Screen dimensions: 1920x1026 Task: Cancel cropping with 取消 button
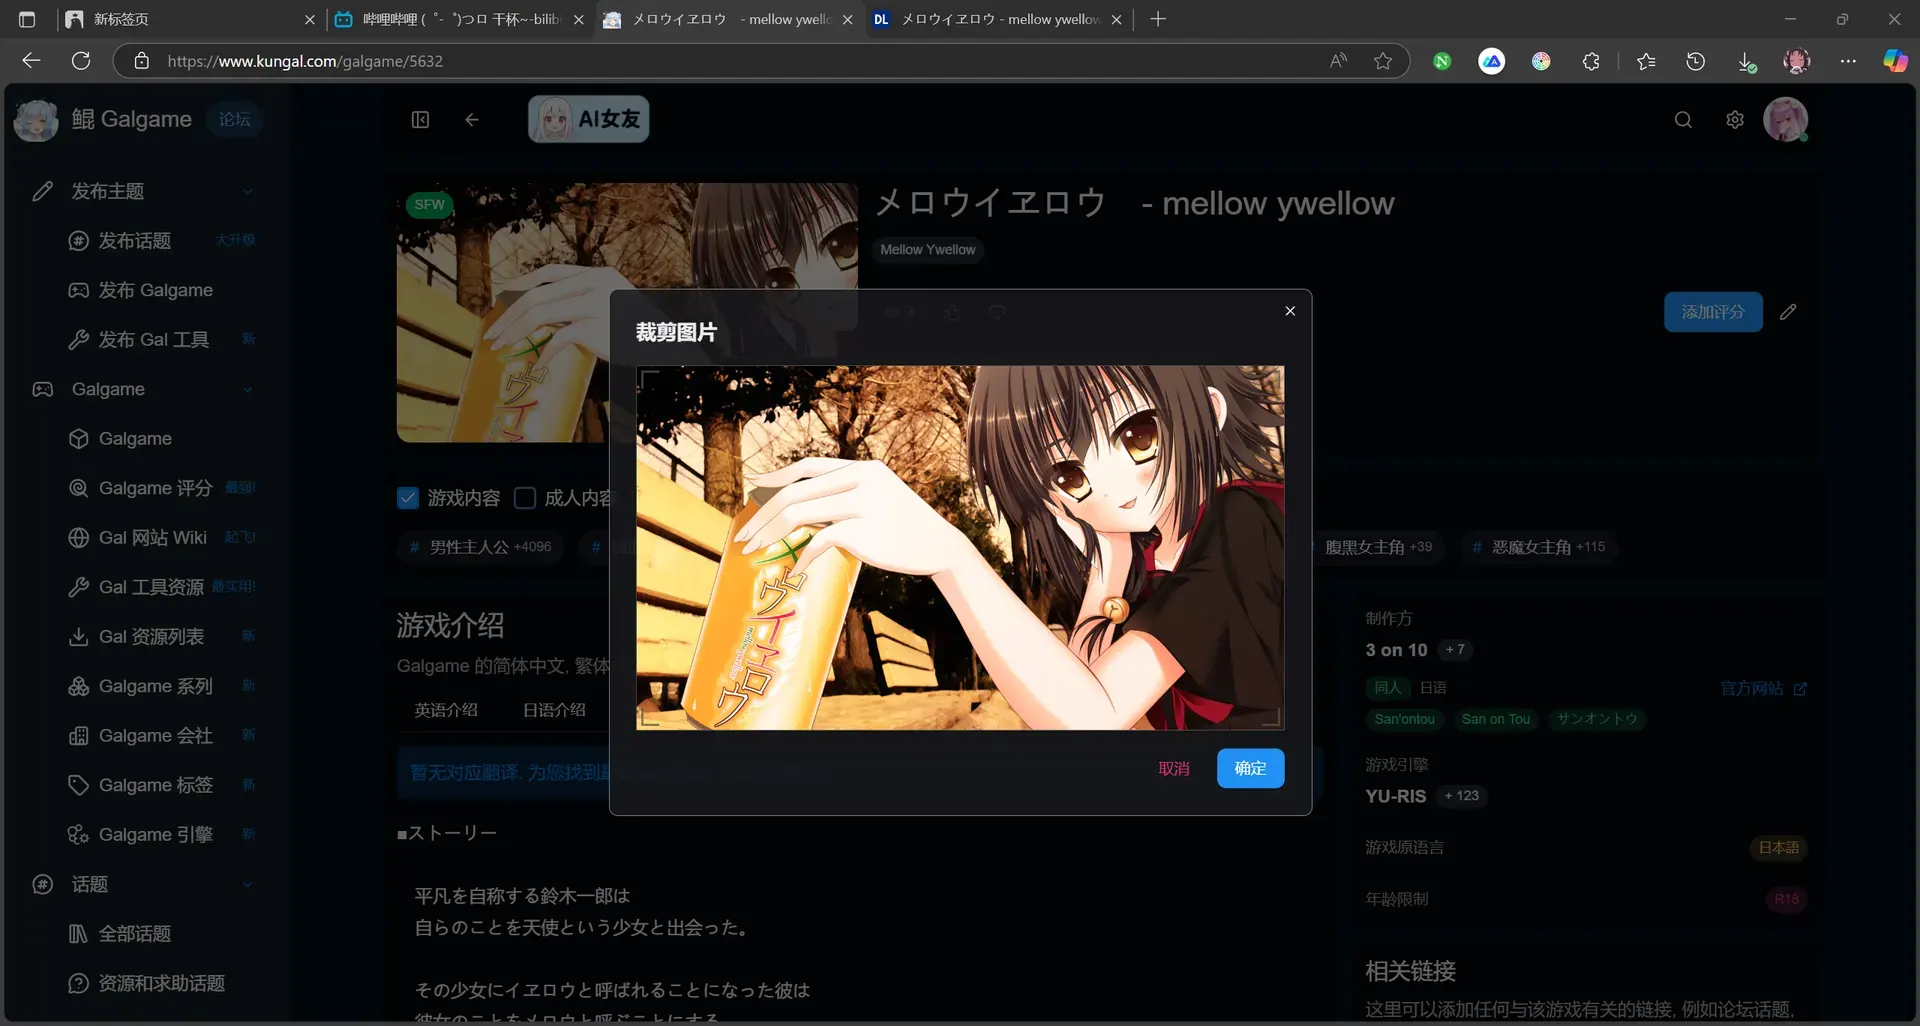point(1174,768)
